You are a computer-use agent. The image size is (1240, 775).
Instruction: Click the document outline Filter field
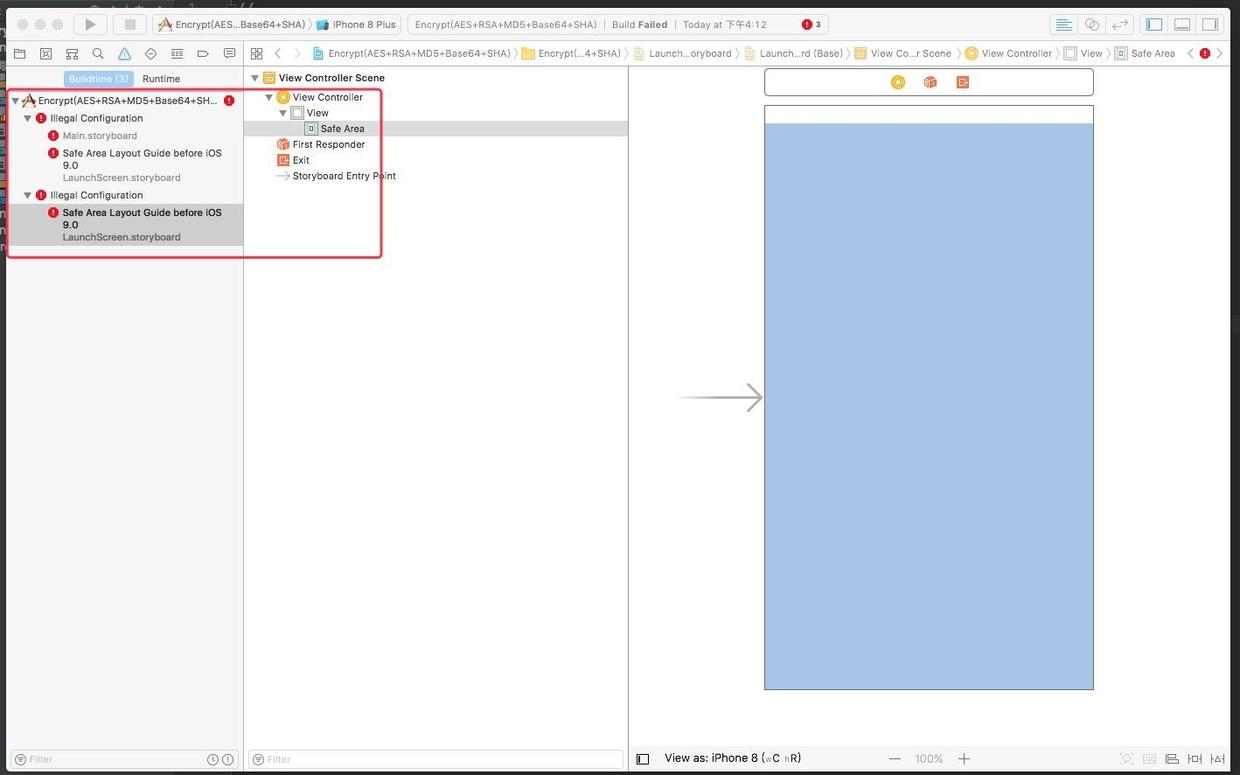[x=436, y=759]
